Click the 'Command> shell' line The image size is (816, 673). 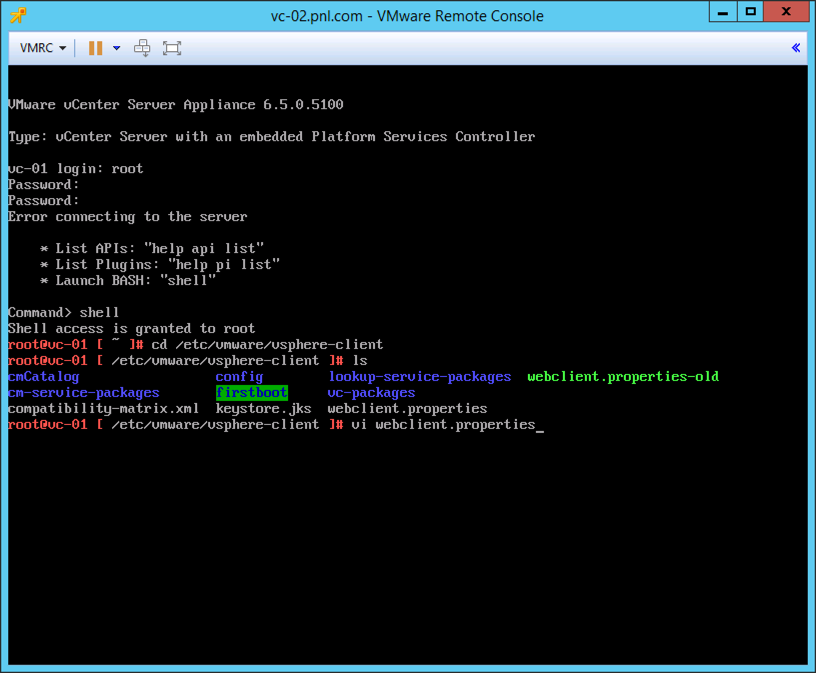coord(63,312)
